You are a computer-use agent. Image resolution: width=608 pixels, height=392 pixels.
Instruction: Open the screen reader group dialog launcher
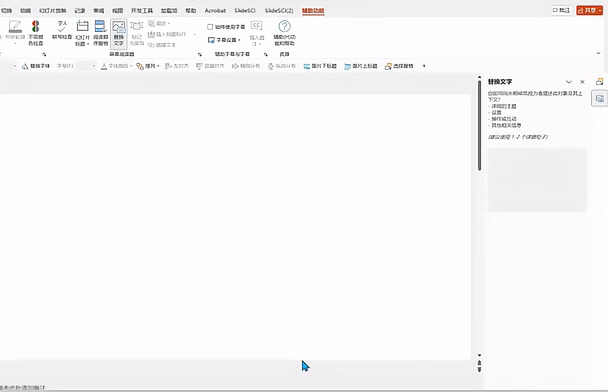point(200,54)
